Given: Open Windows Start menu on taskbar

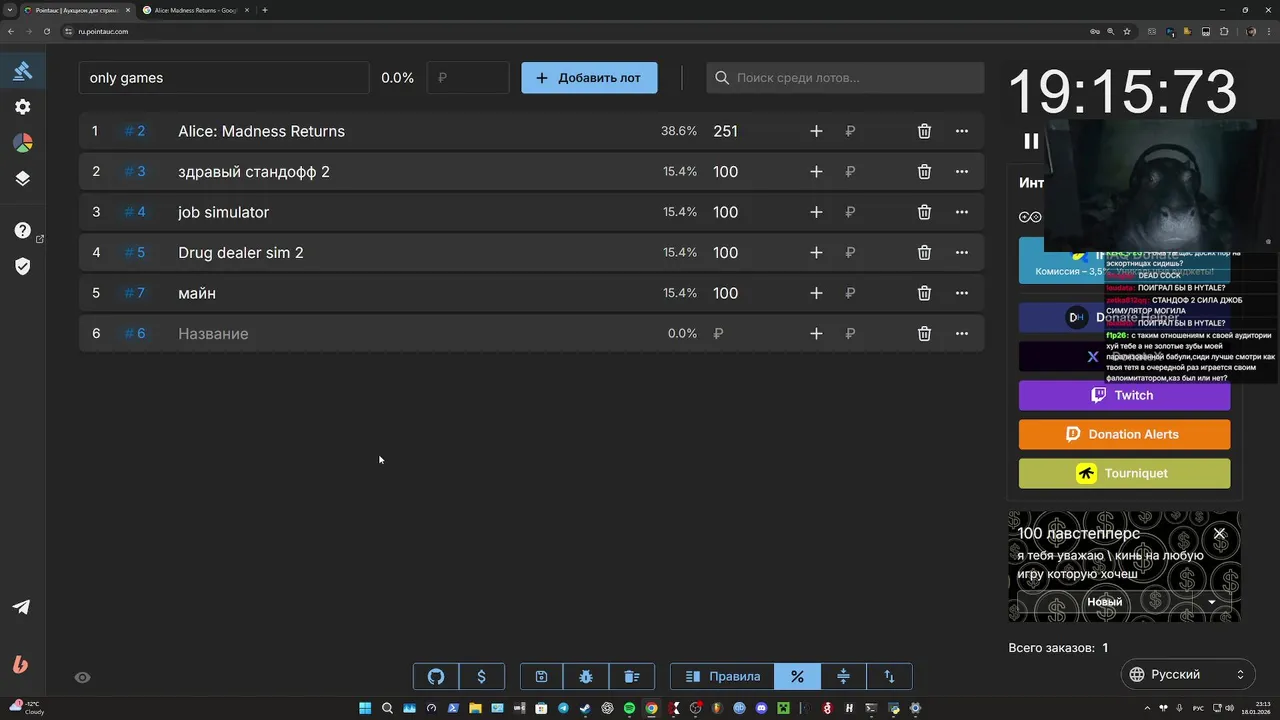Looking at the screenshot, I should coord(365,708).
